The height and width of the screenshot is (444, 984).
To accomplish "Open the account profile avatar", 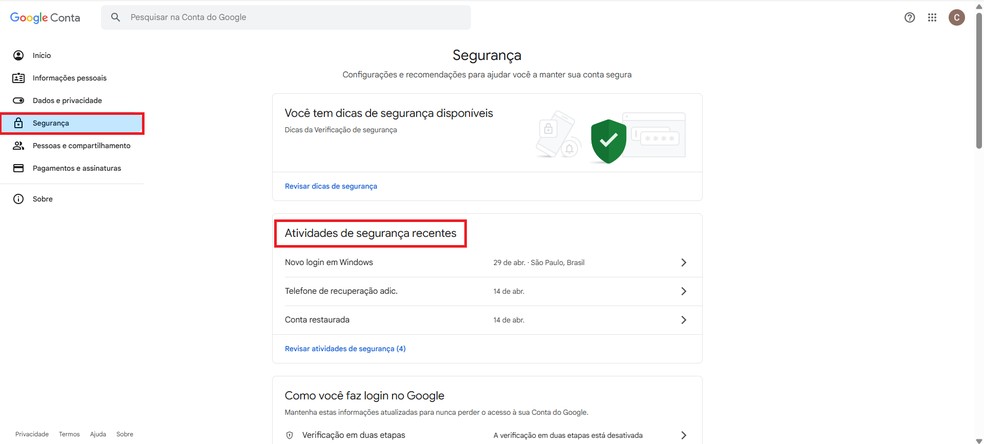I will (956, 17).
